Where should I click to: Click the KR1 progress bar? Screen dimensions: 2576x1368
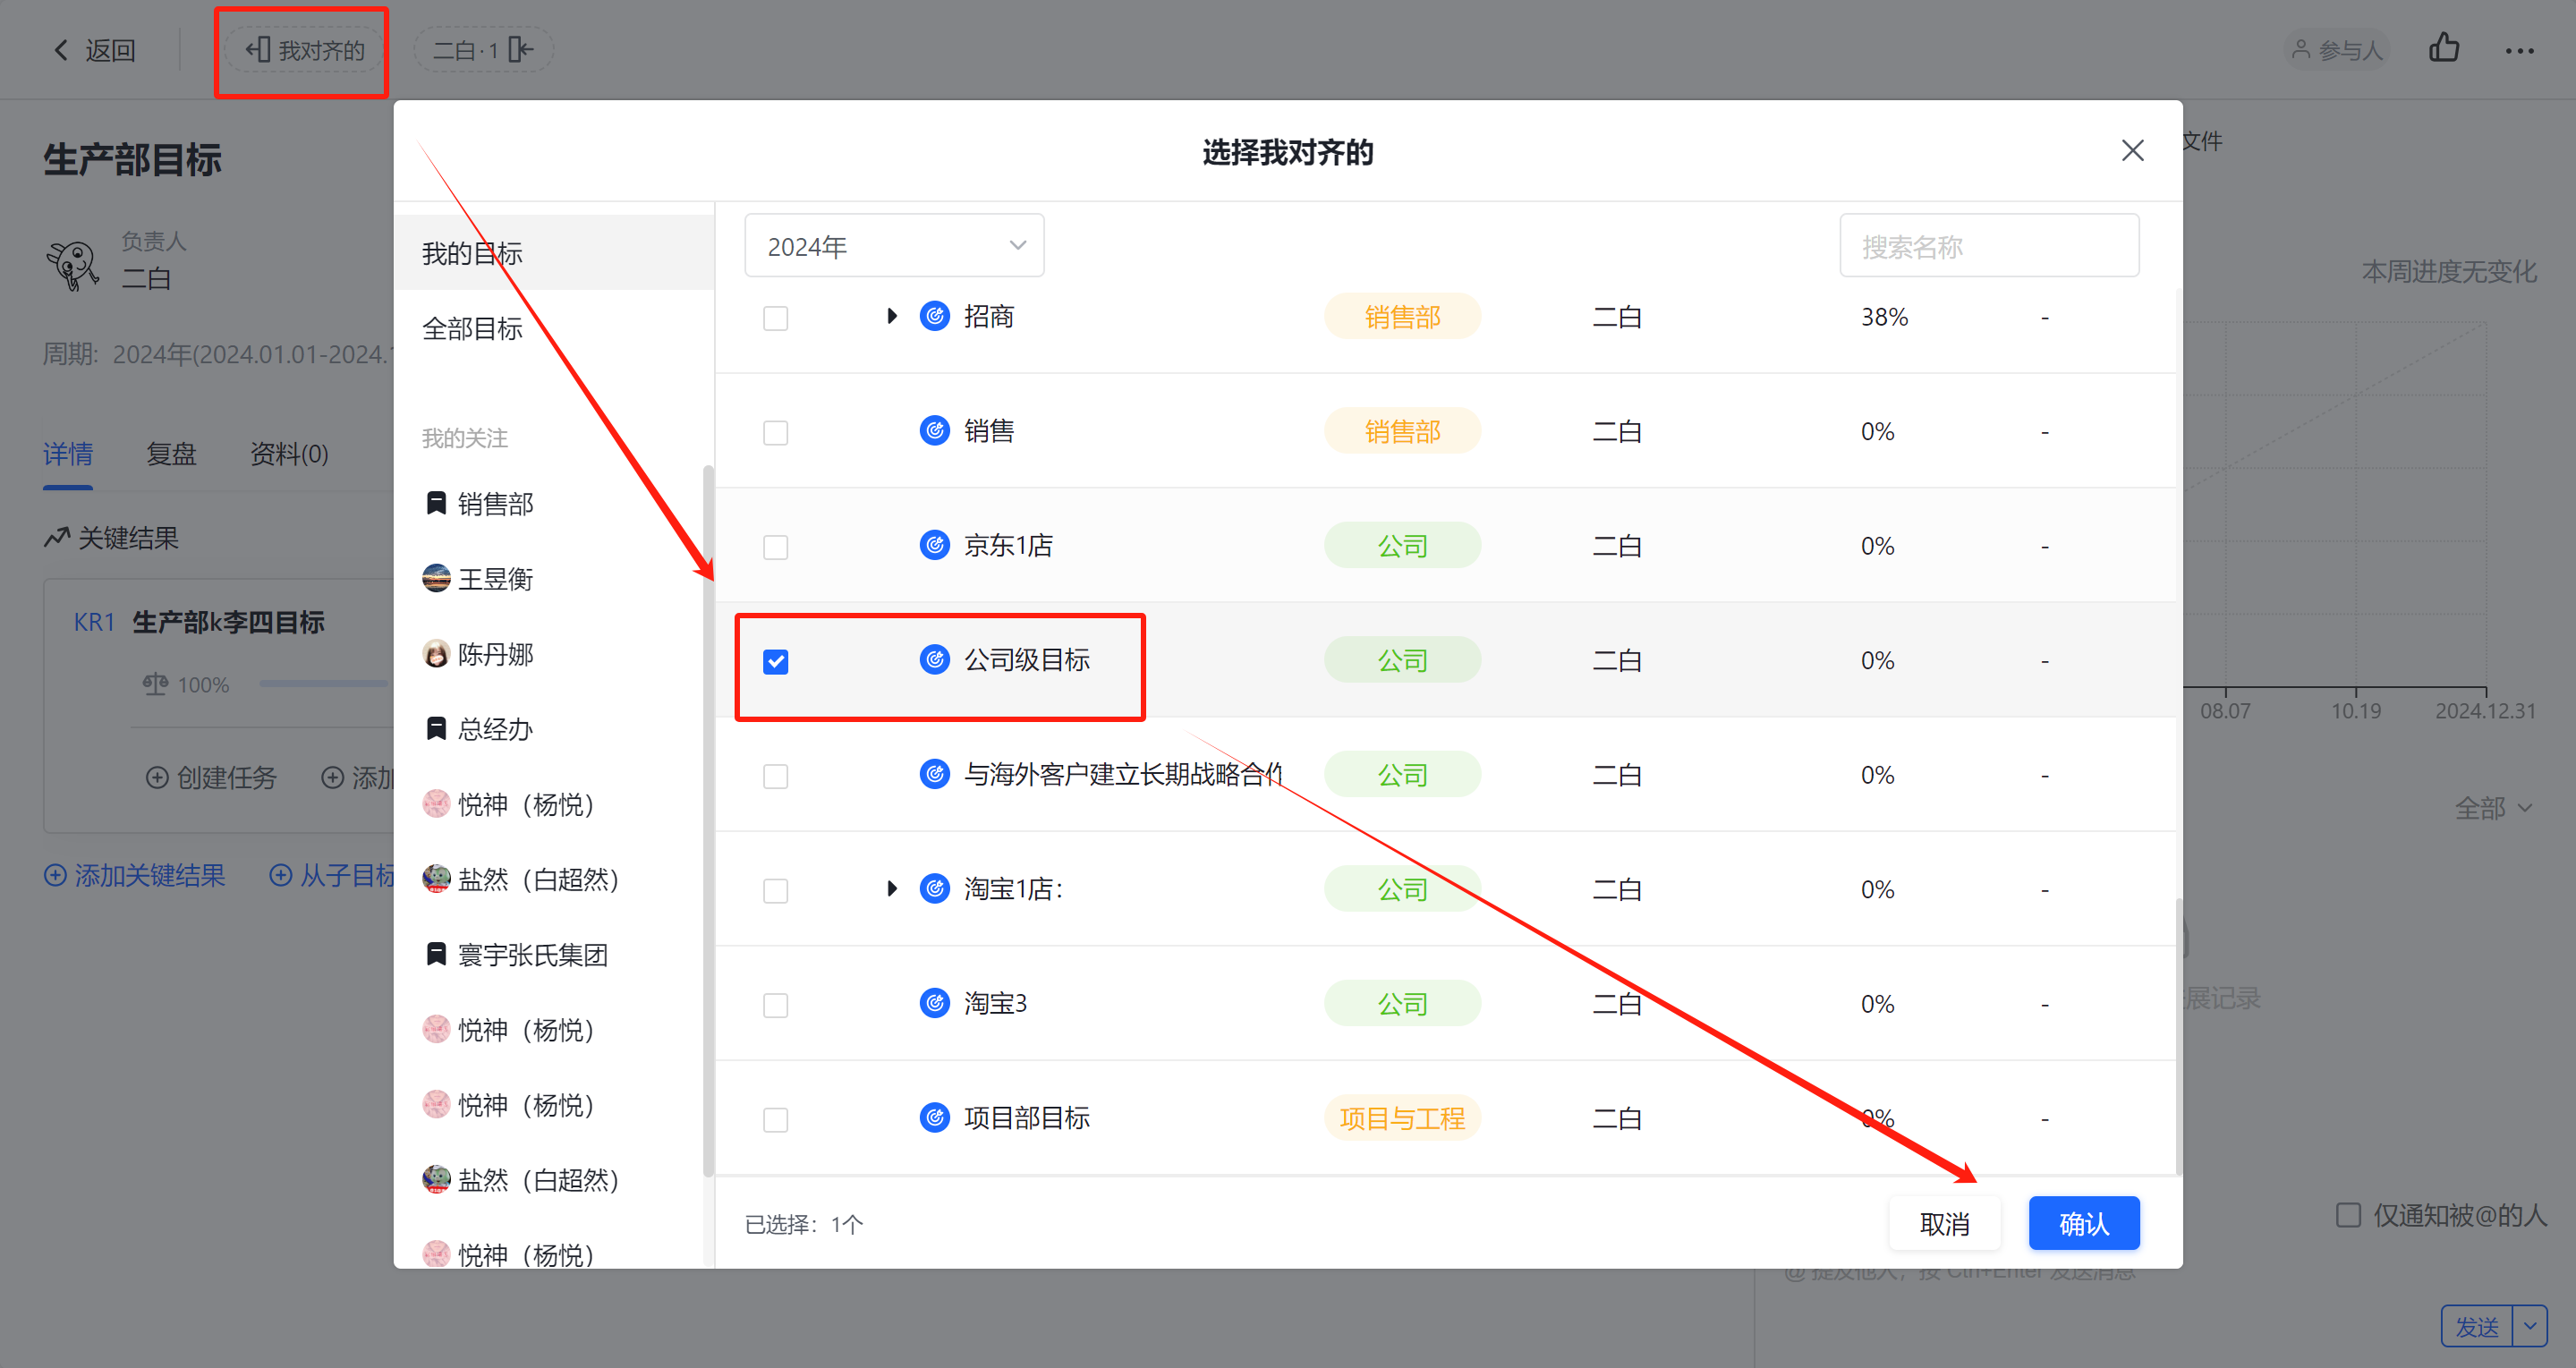click(x=324, y=685)
